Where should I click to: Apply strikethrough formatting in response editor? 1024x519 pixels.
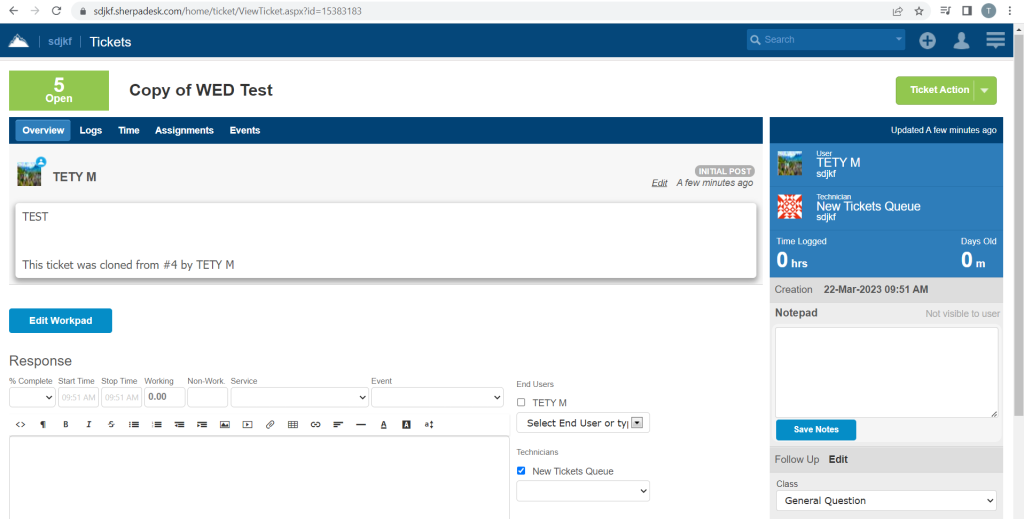(111, 424)
